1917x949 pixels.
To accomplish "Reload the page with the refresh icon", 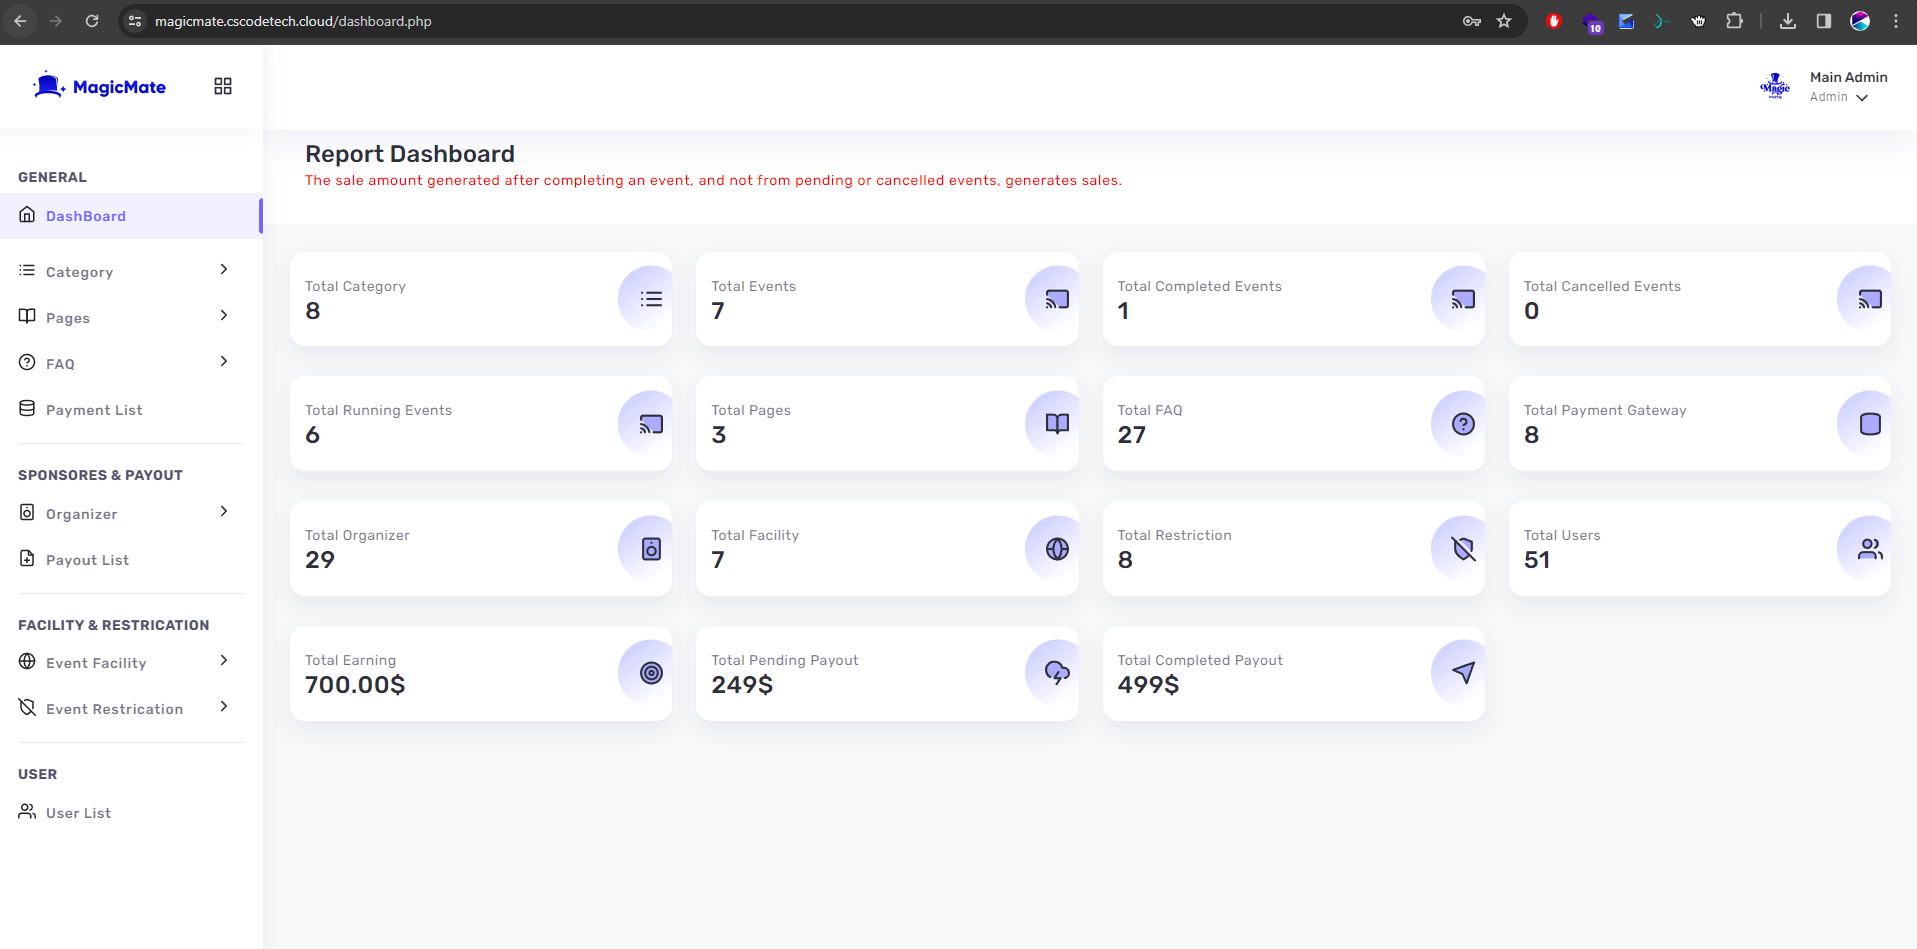I will (x=92, y=21).
